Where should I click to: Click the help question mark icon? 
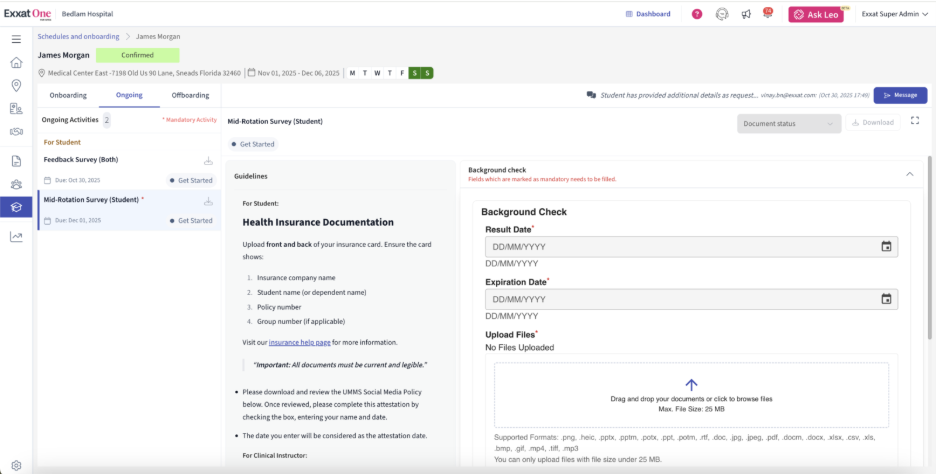[697, 14]
